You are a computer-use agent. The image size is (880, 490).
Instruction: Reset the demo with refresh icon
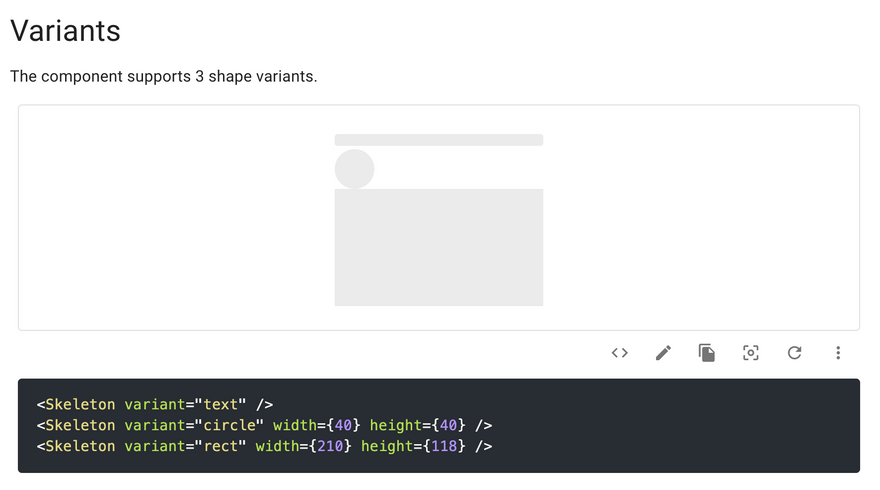[x=794, y=353]
